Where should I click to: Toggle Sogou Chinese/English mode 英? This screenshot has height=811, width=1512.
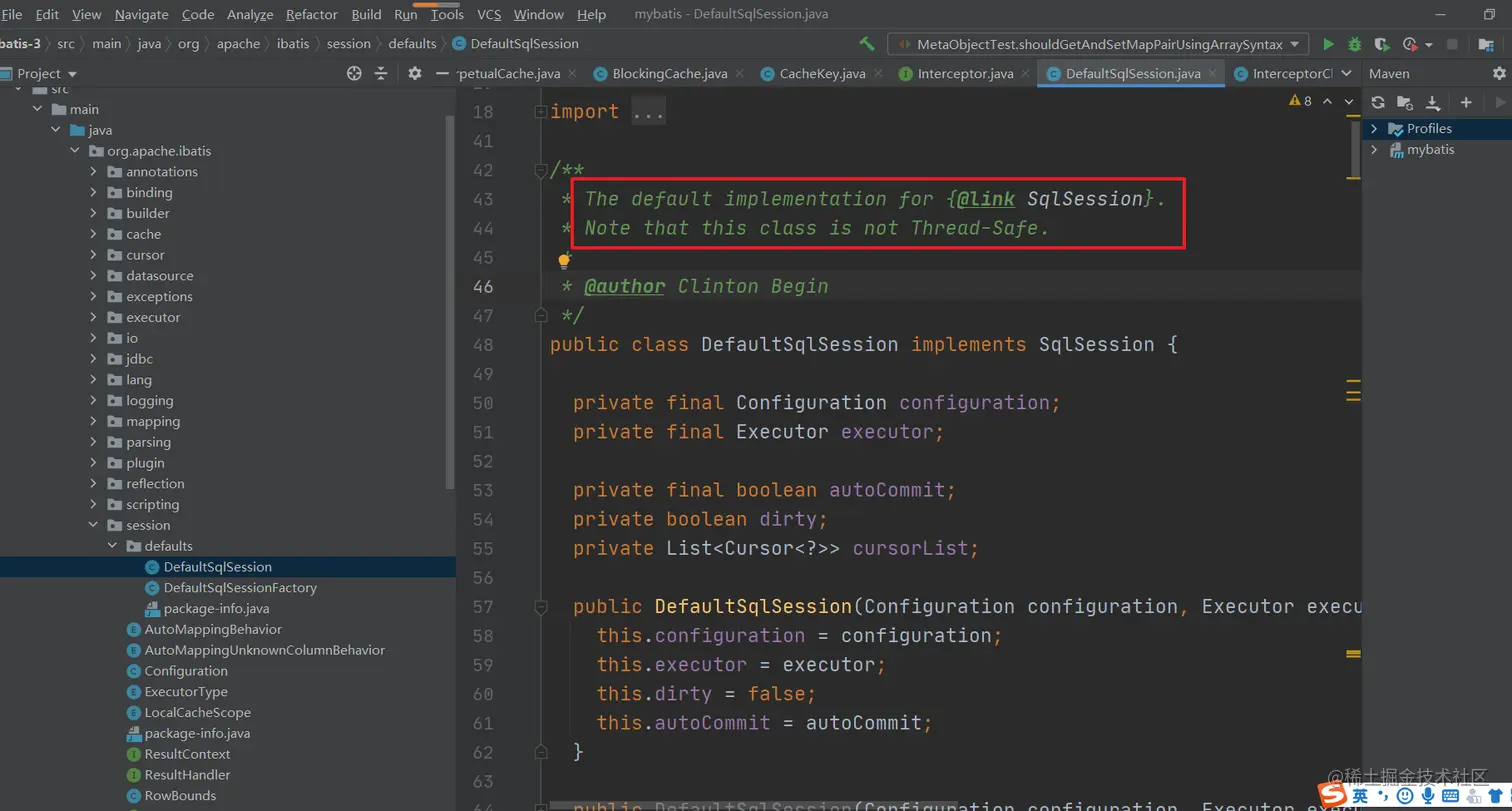pos(1361,795)
